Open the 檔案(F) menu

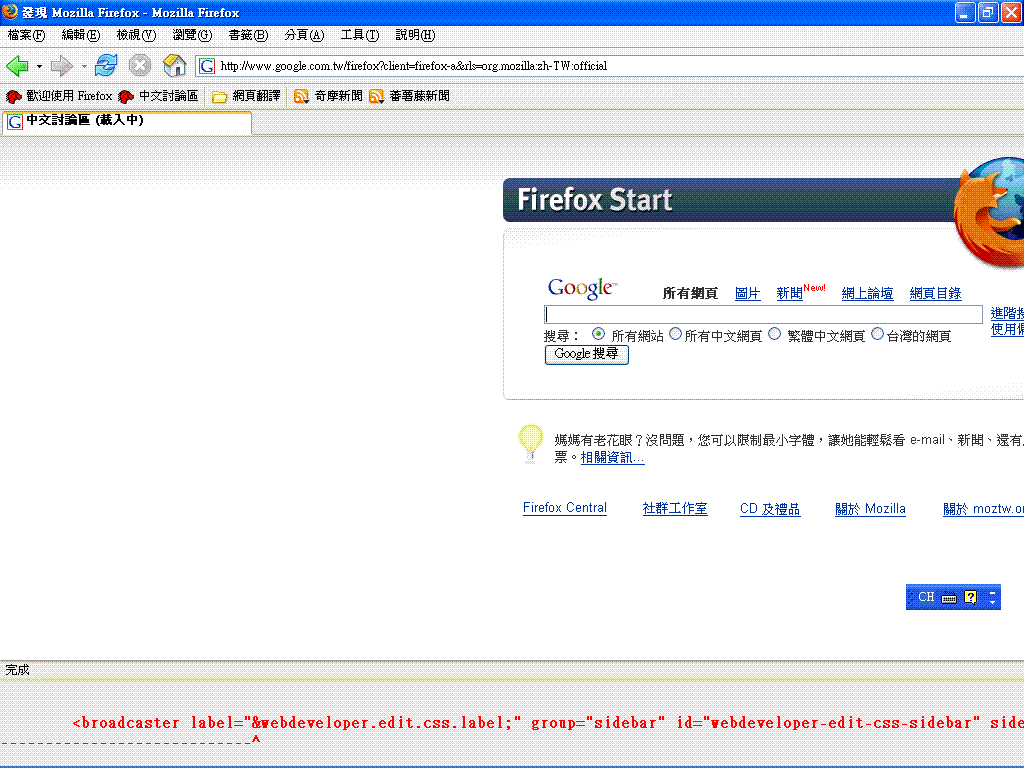pyautogui.click(x=26, y=35)
